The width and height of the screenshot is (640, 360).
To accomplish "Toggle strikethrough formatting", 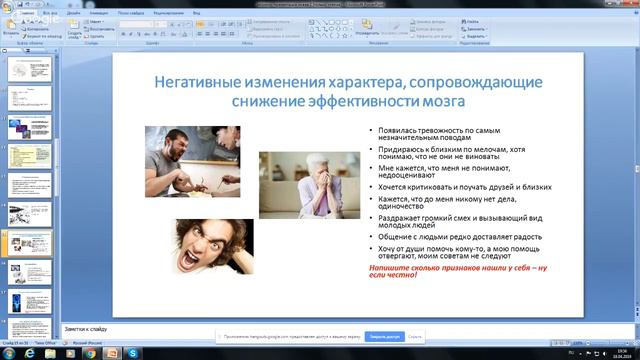I will click(x=147, y=34).
